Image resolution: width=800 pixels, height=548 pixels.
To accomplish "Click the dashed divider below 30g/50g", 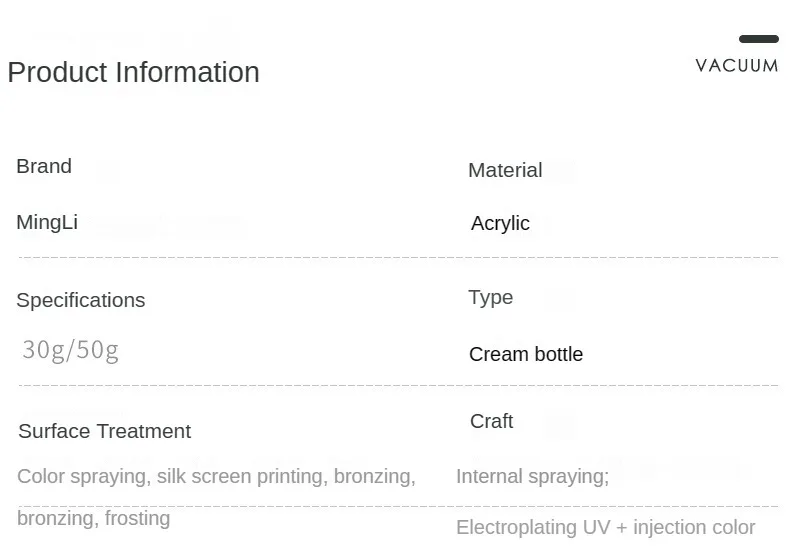I will click(398, 385).
